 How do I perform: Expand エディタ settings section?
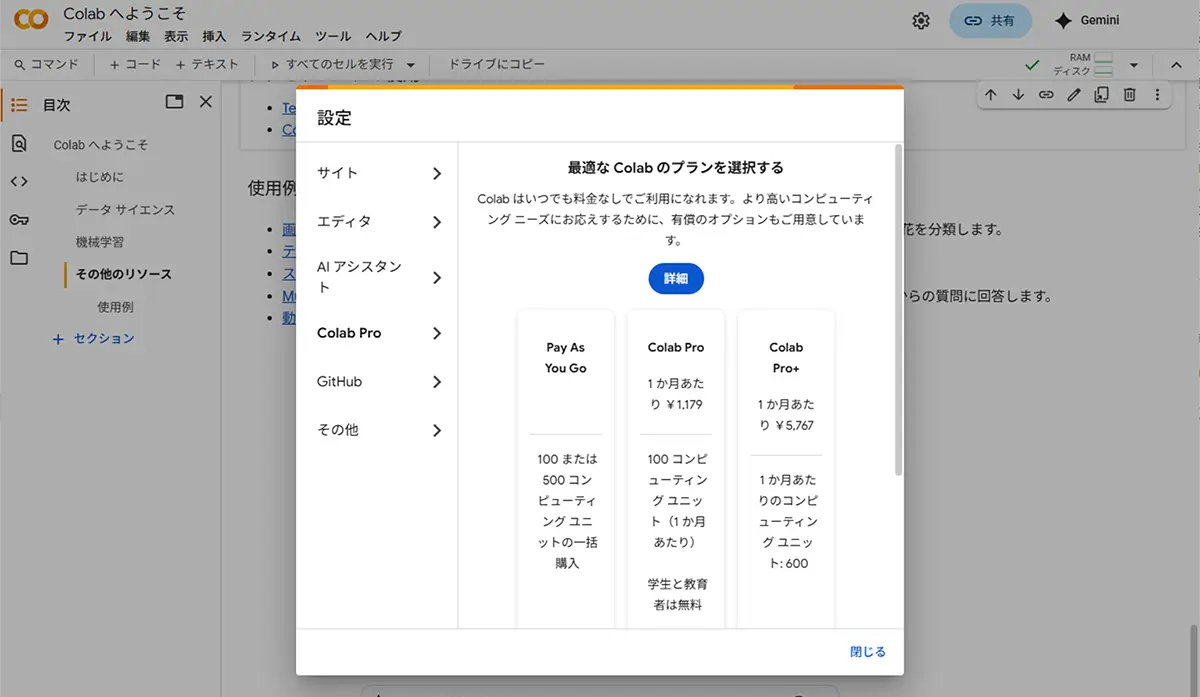coord(379,222)
